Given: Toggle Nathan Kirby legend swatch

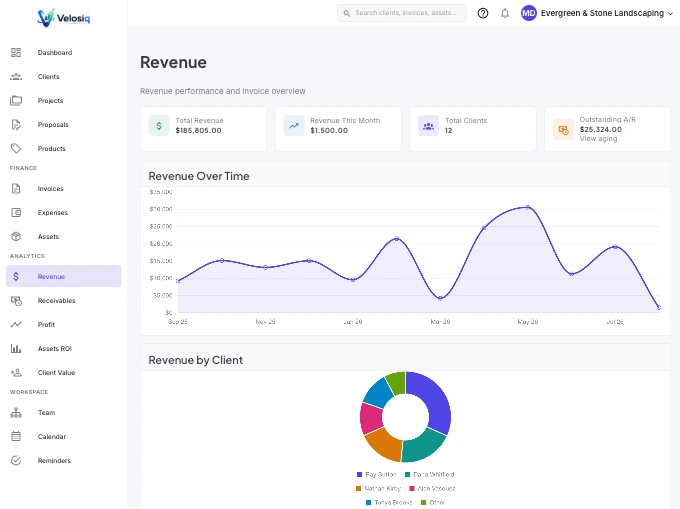Looking at the screenshot, I should (x=358, y=489).
